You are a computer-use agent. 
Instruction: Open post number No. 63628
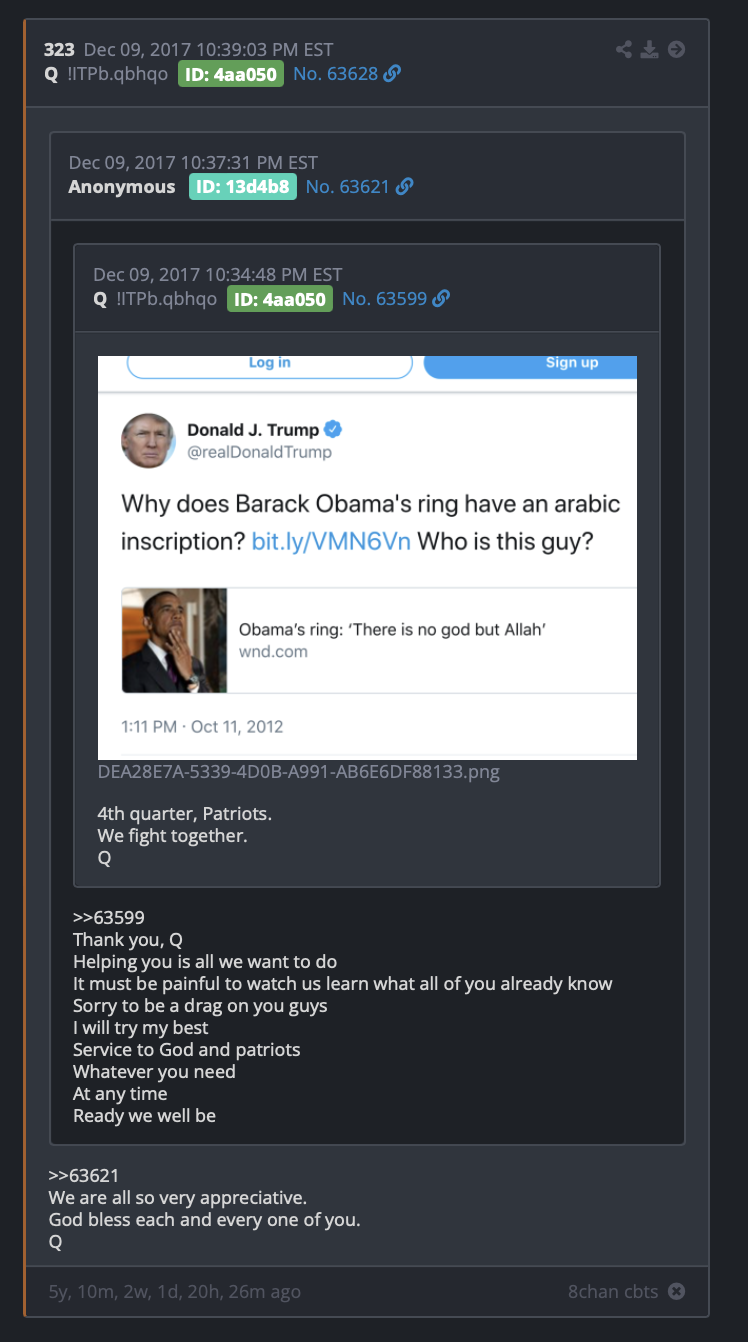click(x=336, y=74)
